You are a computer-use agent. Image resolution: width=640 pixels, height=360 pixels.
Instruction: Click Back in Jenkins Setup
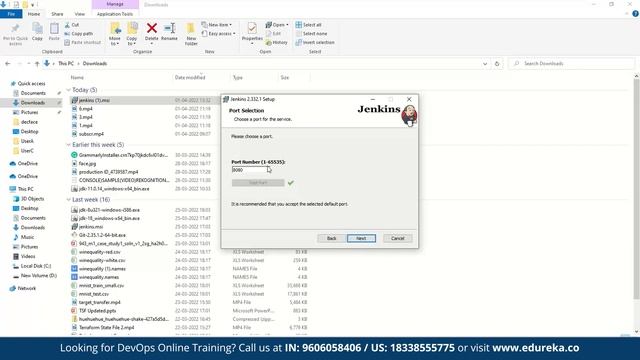(331, 238)
